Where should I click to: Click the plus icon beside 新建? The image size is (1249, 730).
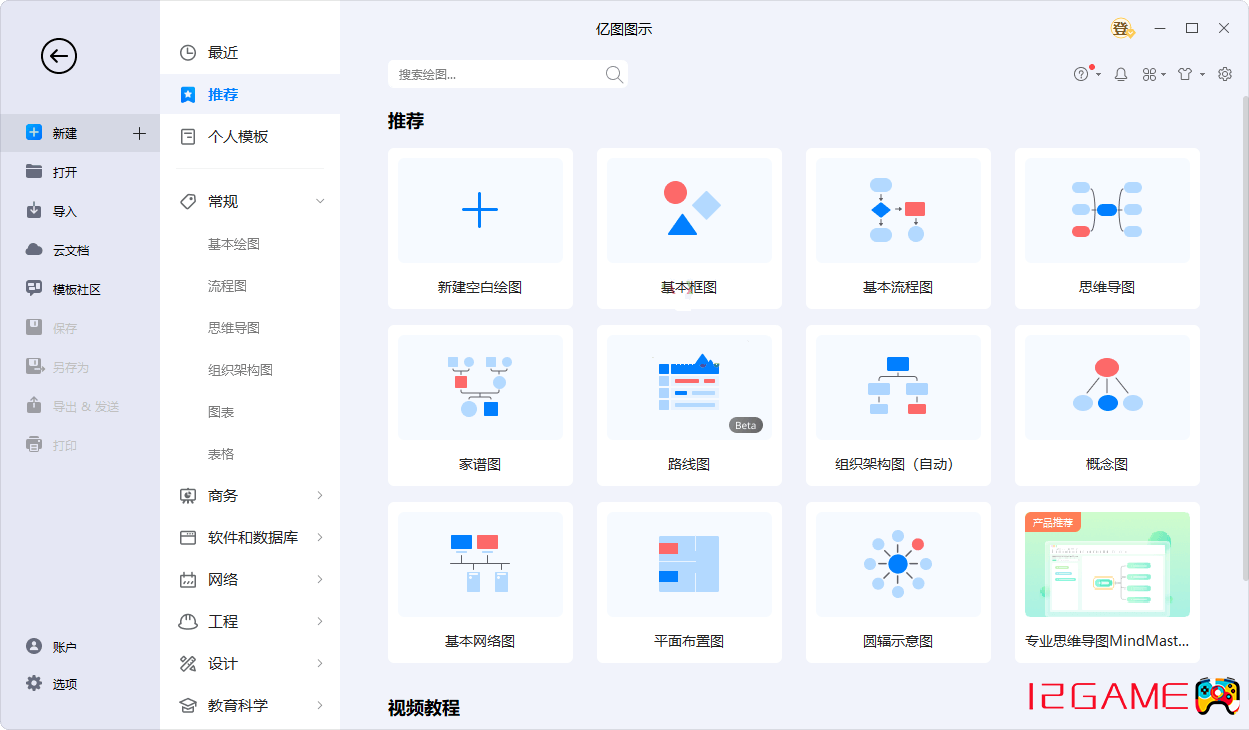139,133
